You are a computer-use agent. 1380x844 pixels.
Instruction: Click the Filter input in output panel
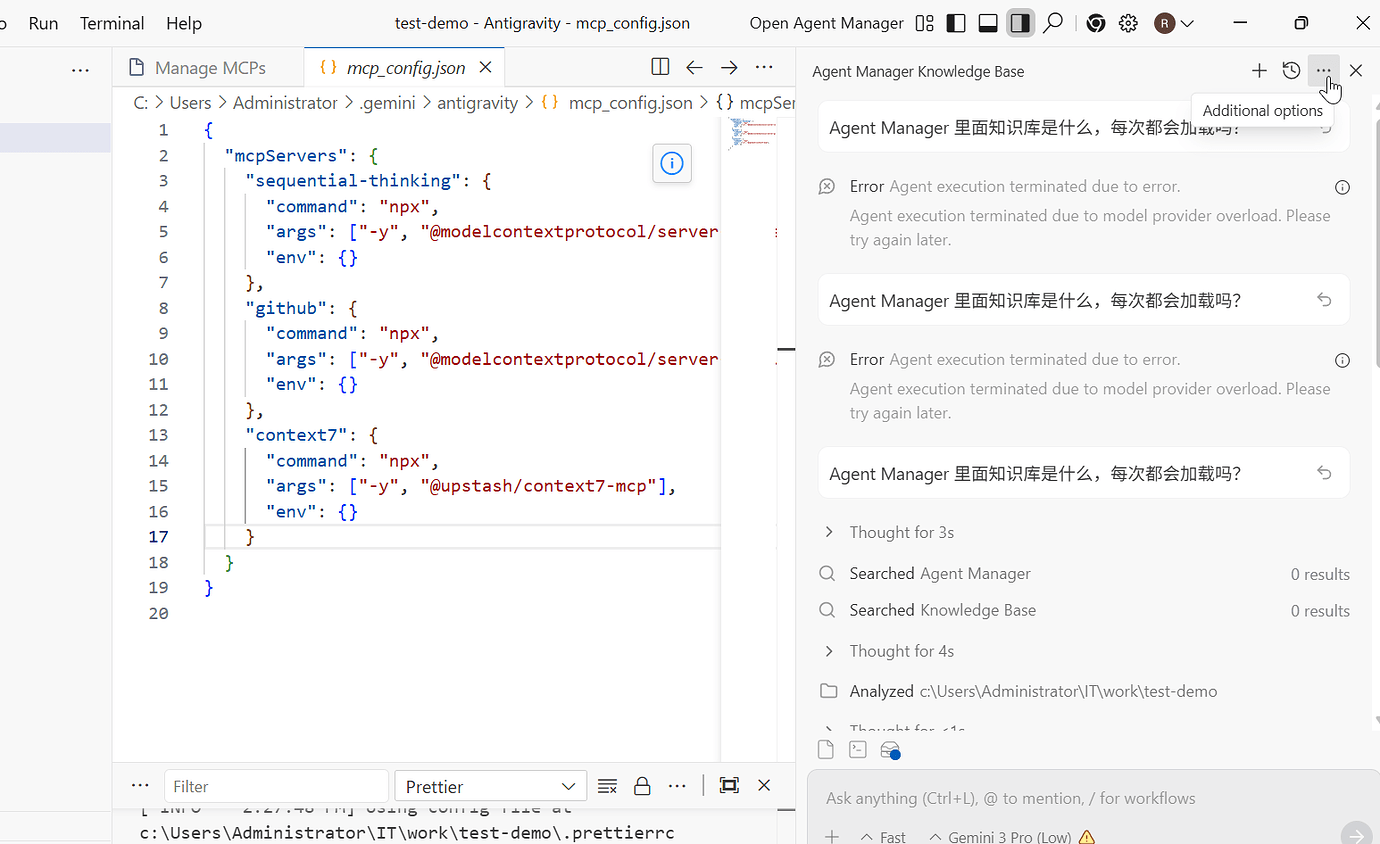coord(276,786)
